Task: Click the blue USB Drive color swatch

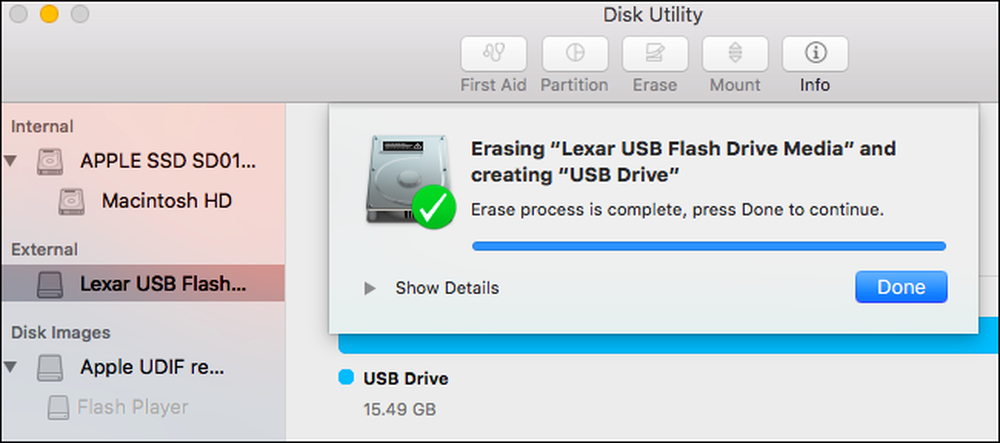Action: coord(346,378)
